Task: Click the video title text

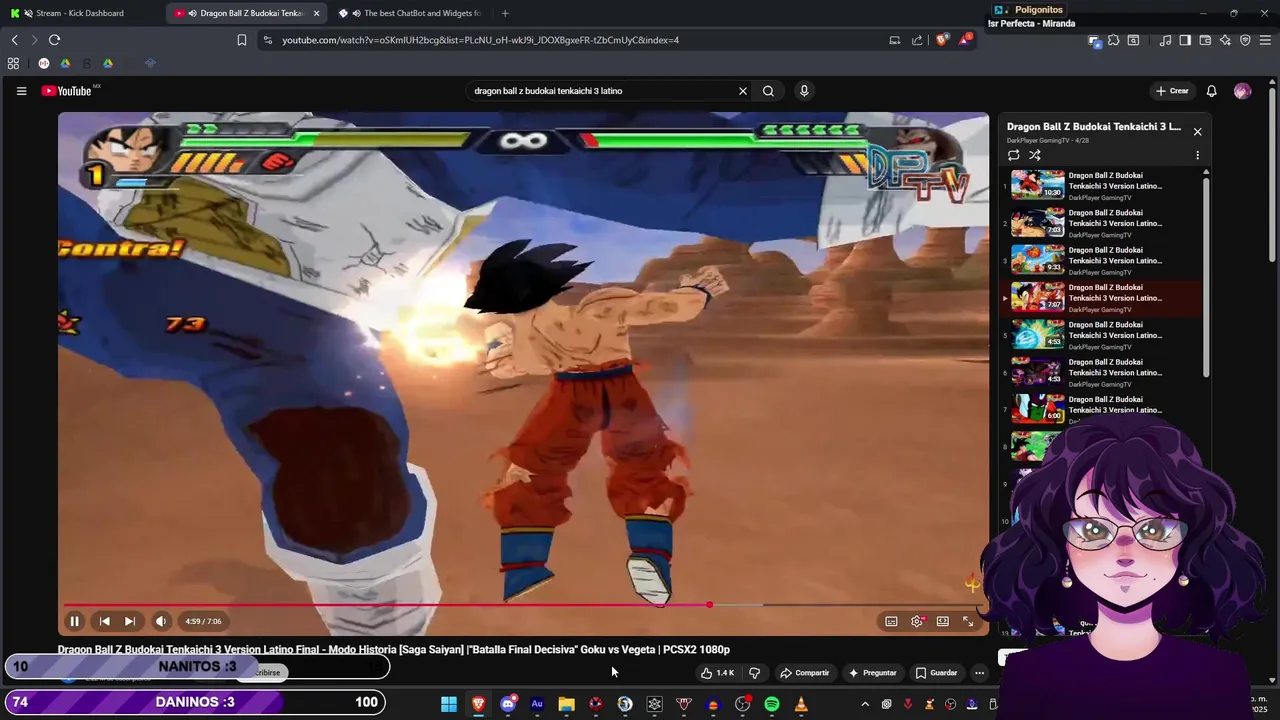Action: [393, 650]
